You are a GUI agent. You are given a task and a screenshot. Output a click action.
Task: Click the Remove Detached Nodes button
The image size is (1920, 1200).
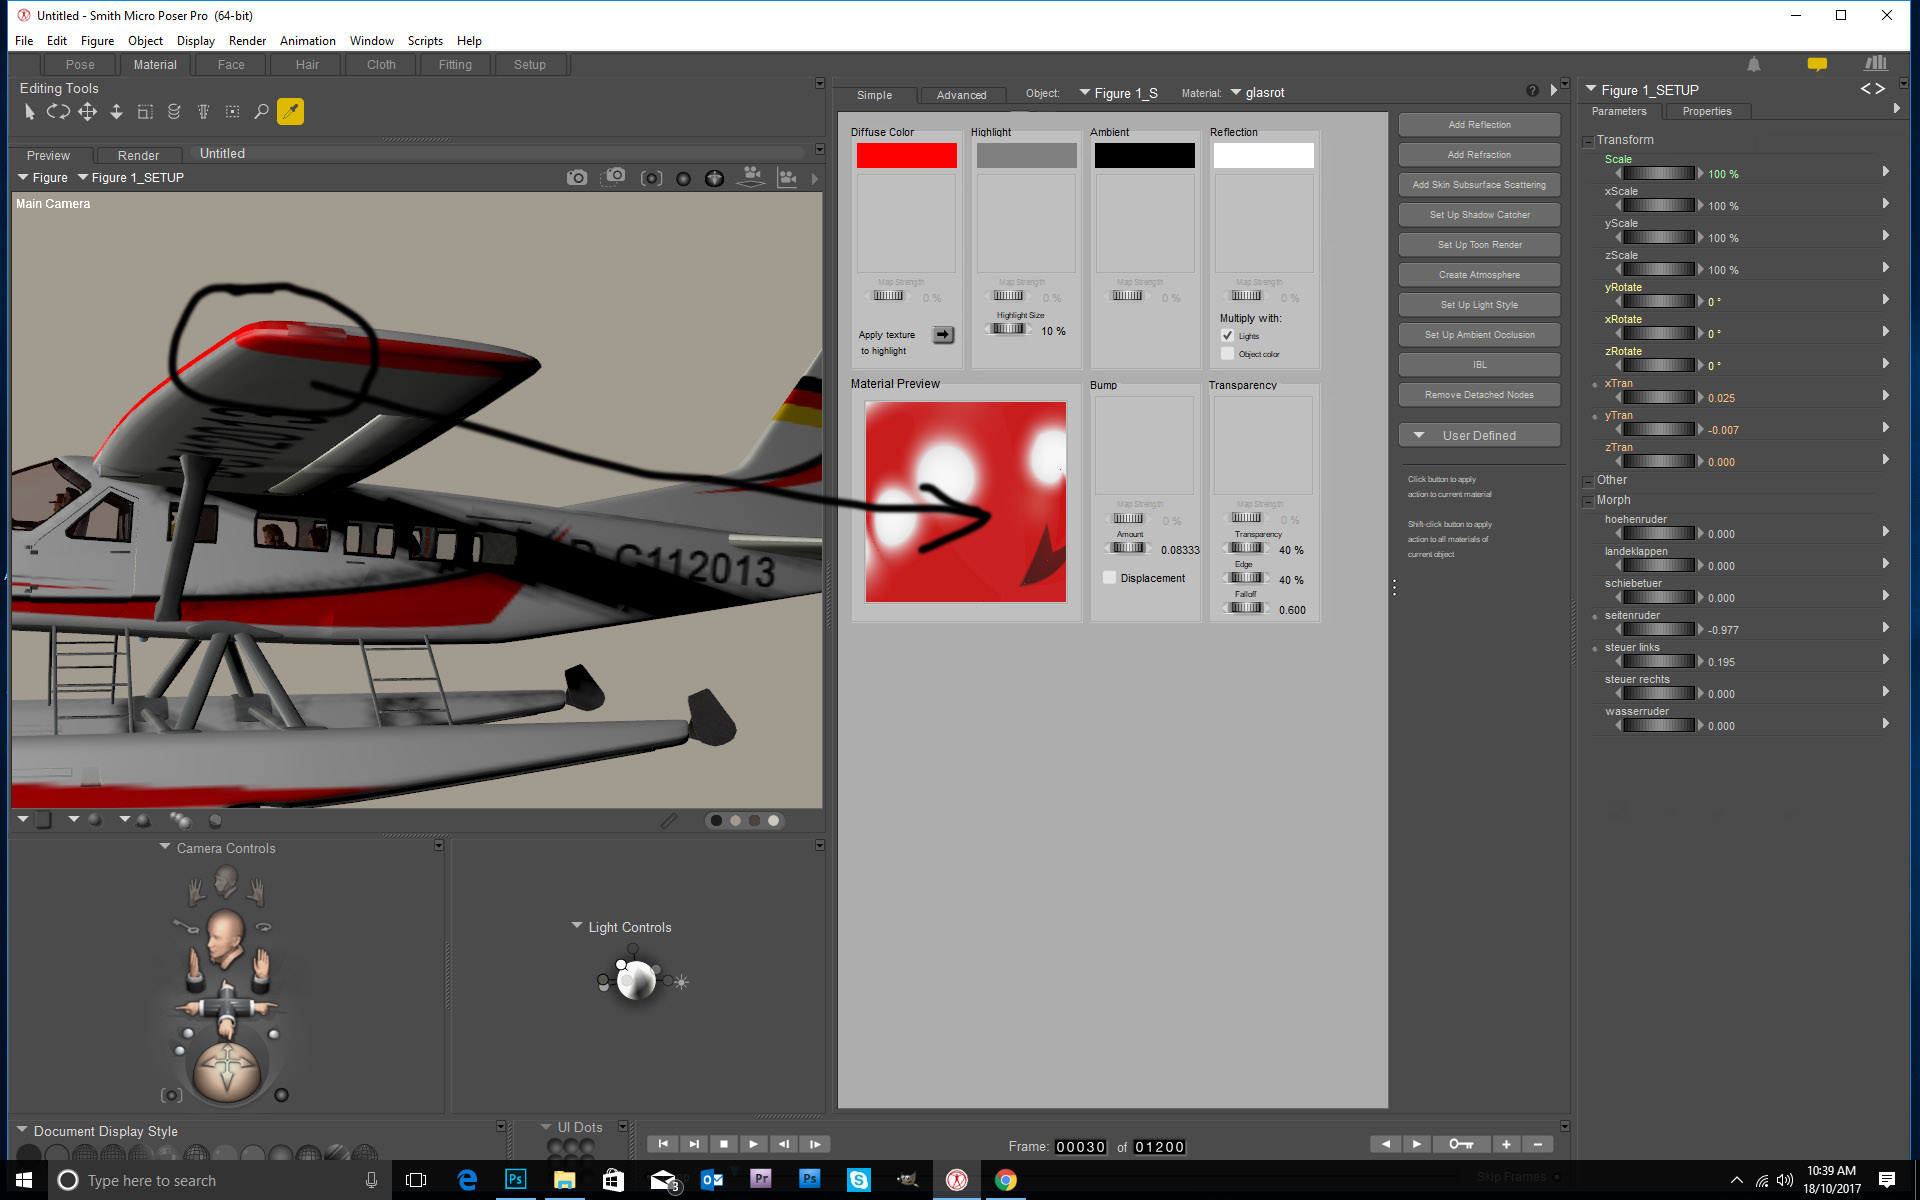click(x=1479, y=395)
